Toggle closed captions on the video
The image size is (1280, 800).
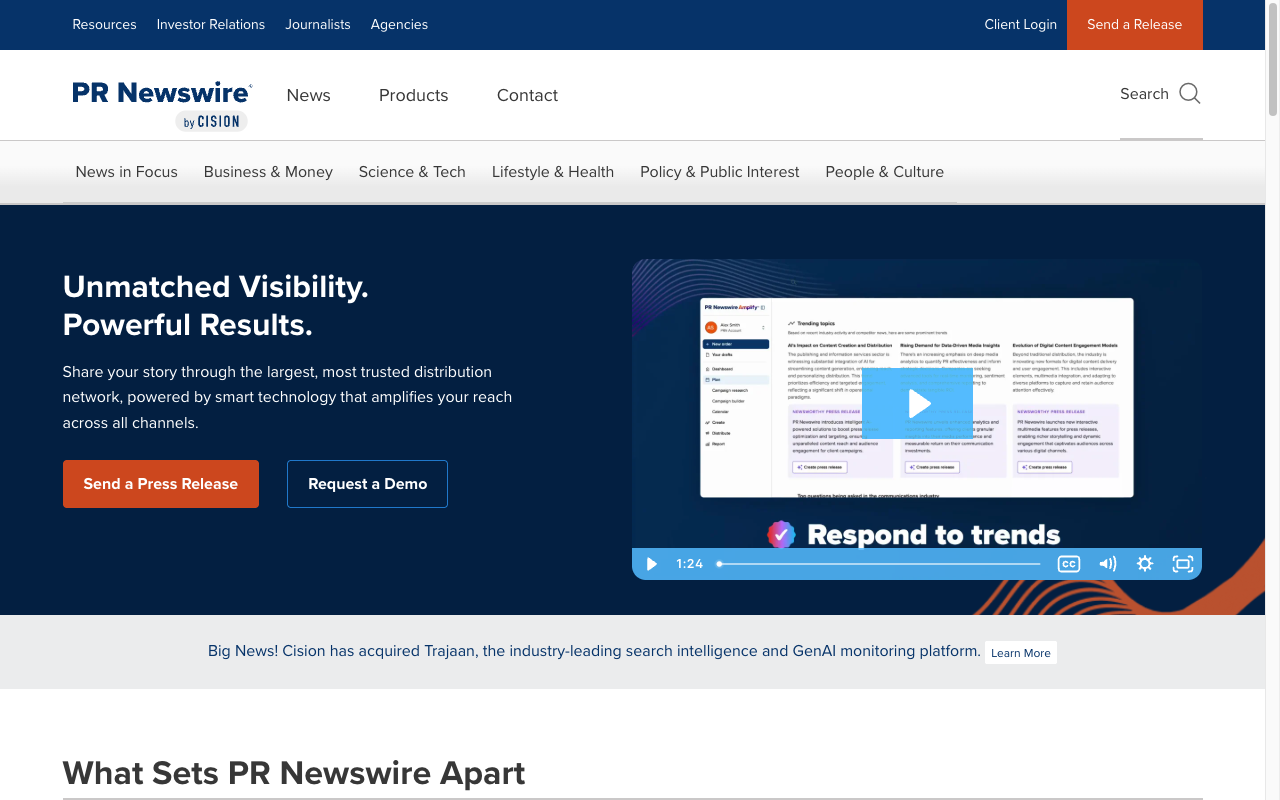(x=1069, y=564)
